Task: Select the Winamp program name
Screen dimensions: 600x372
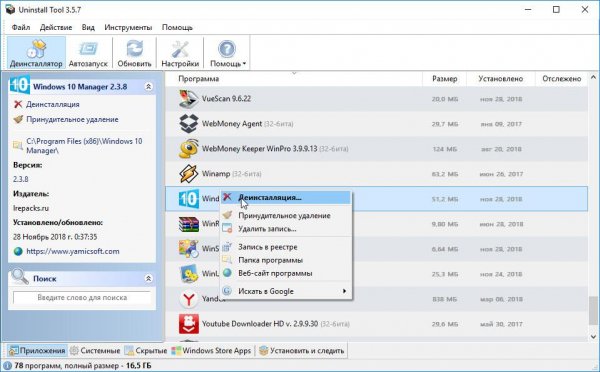Action: point(216,174)
